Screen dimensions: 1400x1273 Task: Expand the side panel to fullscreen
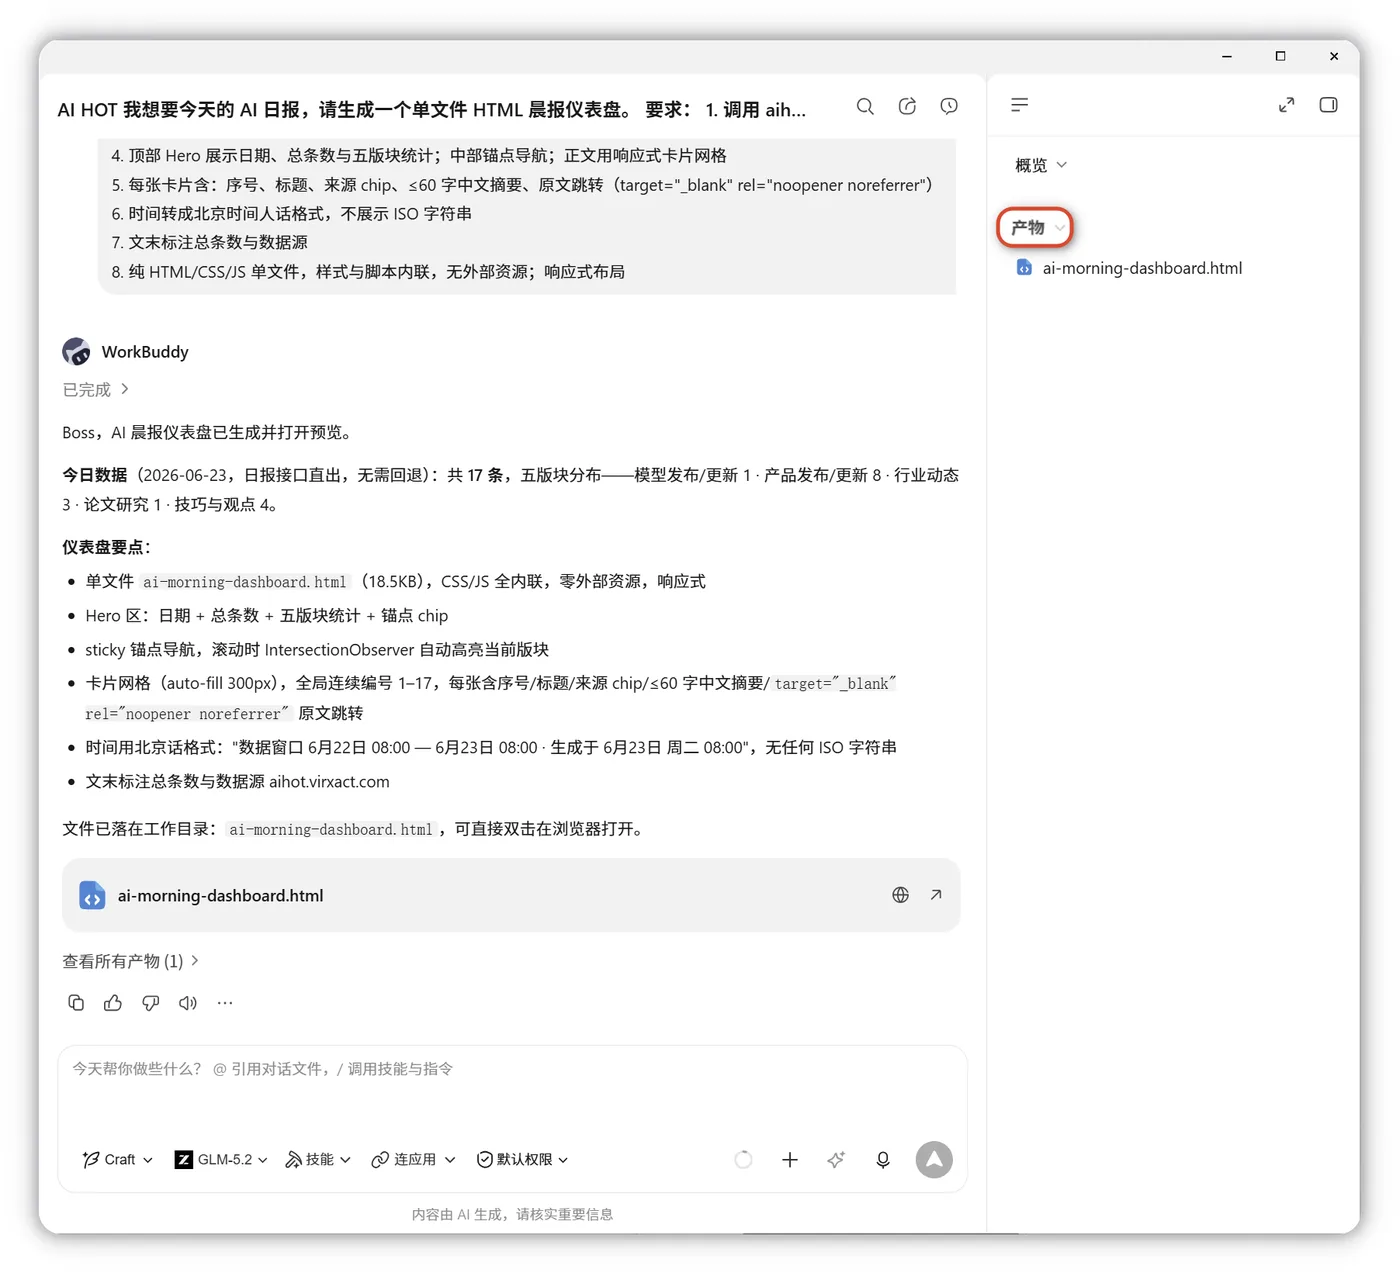tap(1287, 105)
